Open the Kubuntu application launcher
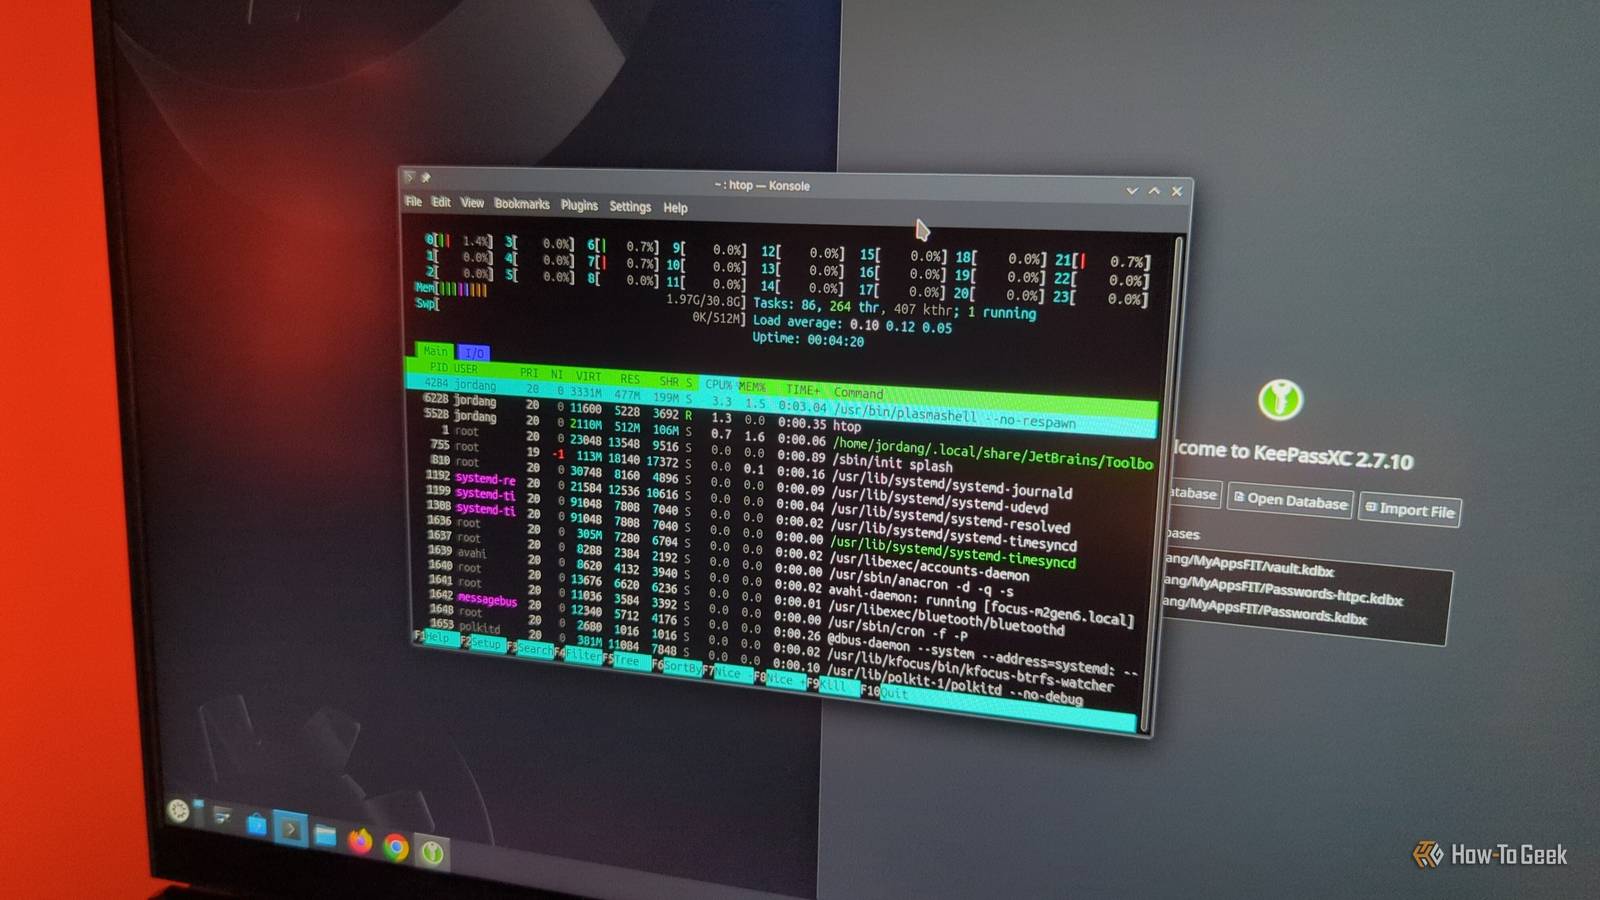This screenshot has width=1600, height=900. click(179, 810)
